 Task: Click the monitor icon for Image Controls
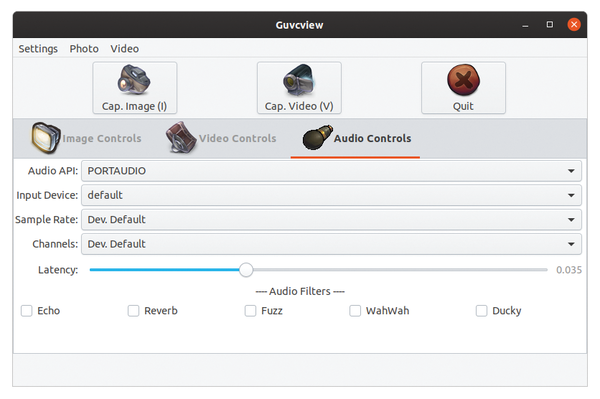click(46, 138)
